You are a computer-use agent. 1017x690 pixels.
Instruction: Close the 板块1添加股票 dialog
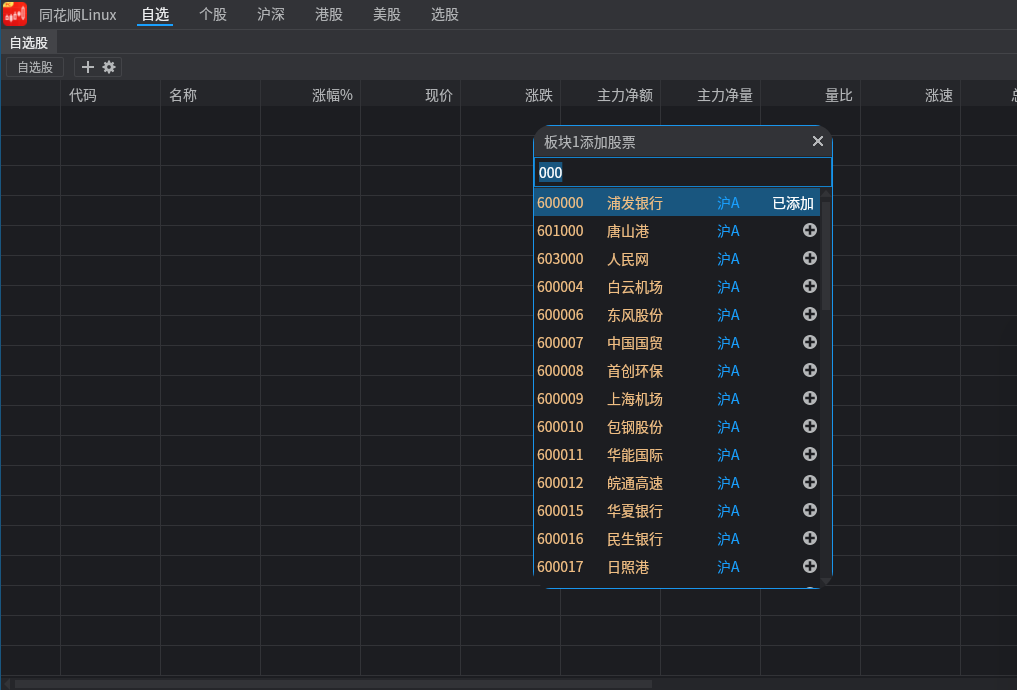pos(818,141)
